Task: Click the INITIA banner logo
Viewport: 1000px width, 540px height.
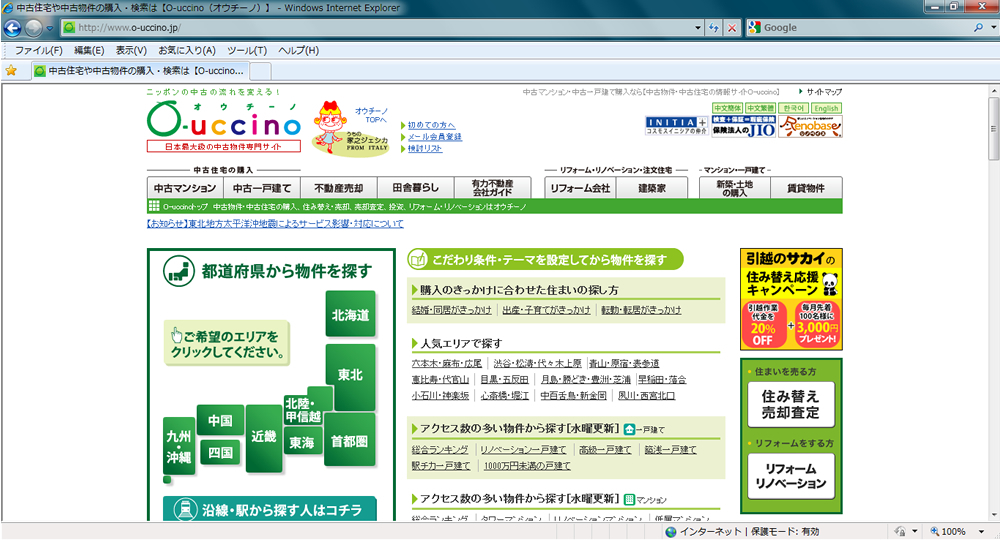Action: 676,126
